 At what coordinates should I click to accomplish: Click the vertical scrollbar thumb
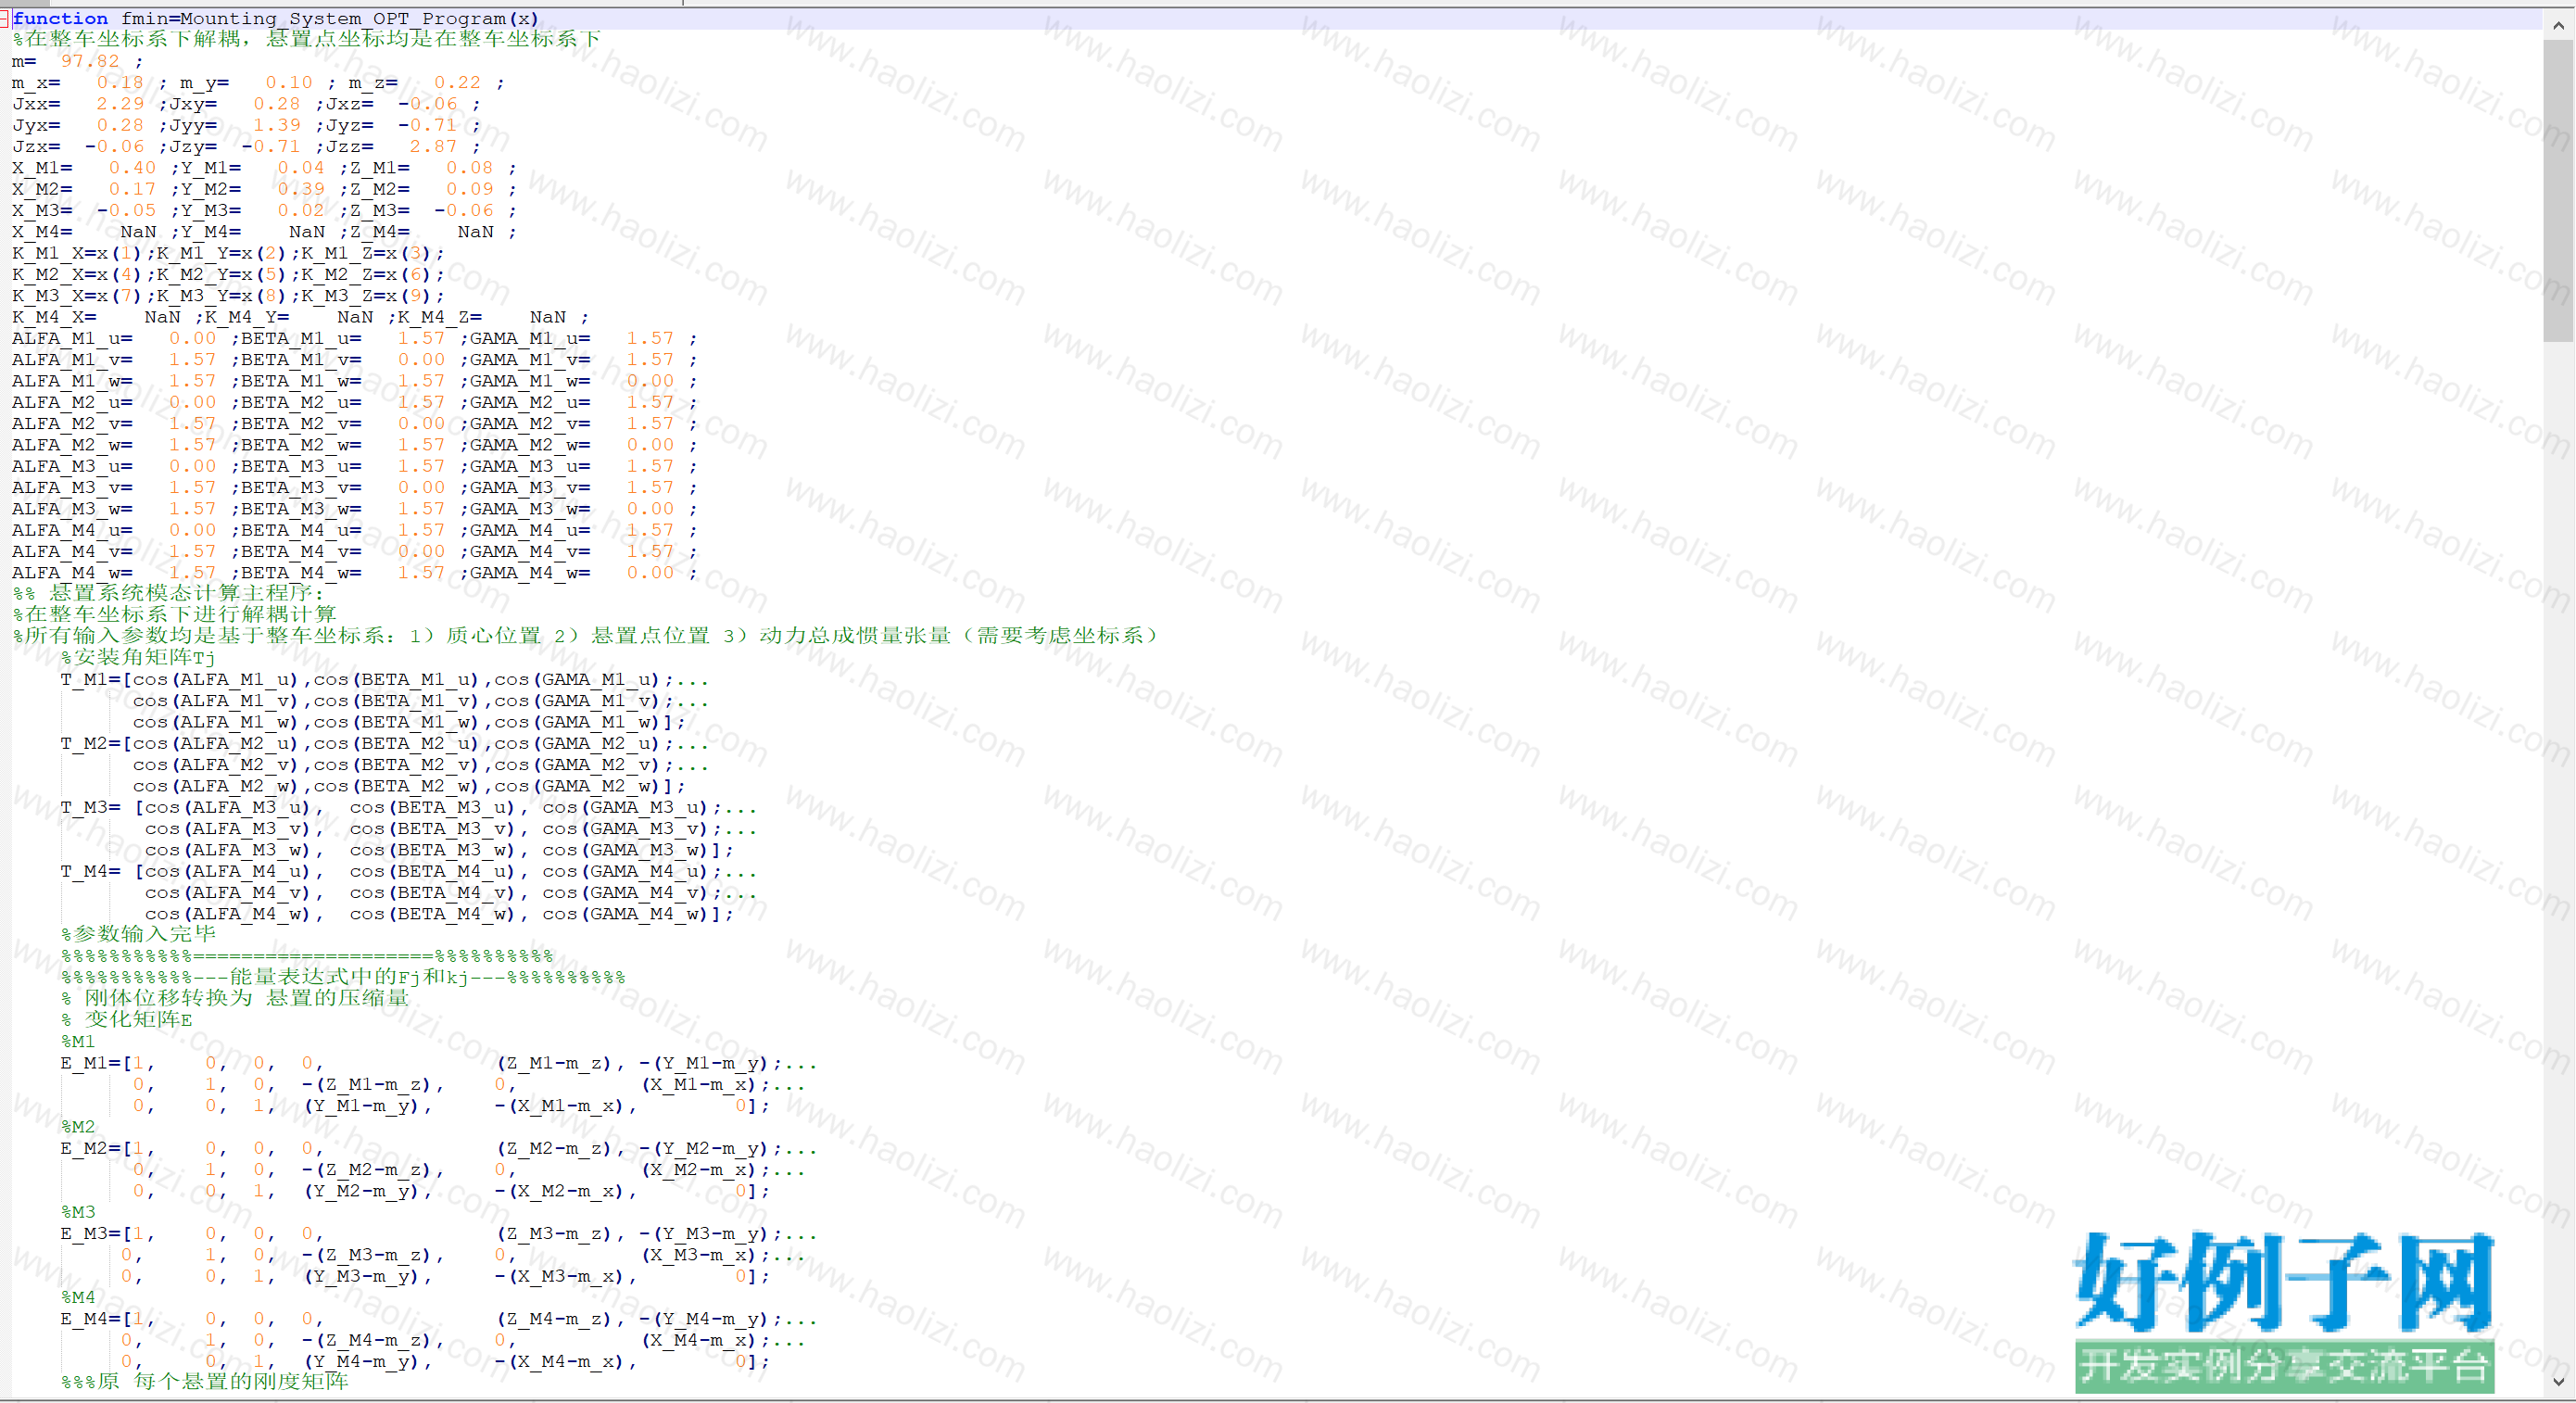2558,190
